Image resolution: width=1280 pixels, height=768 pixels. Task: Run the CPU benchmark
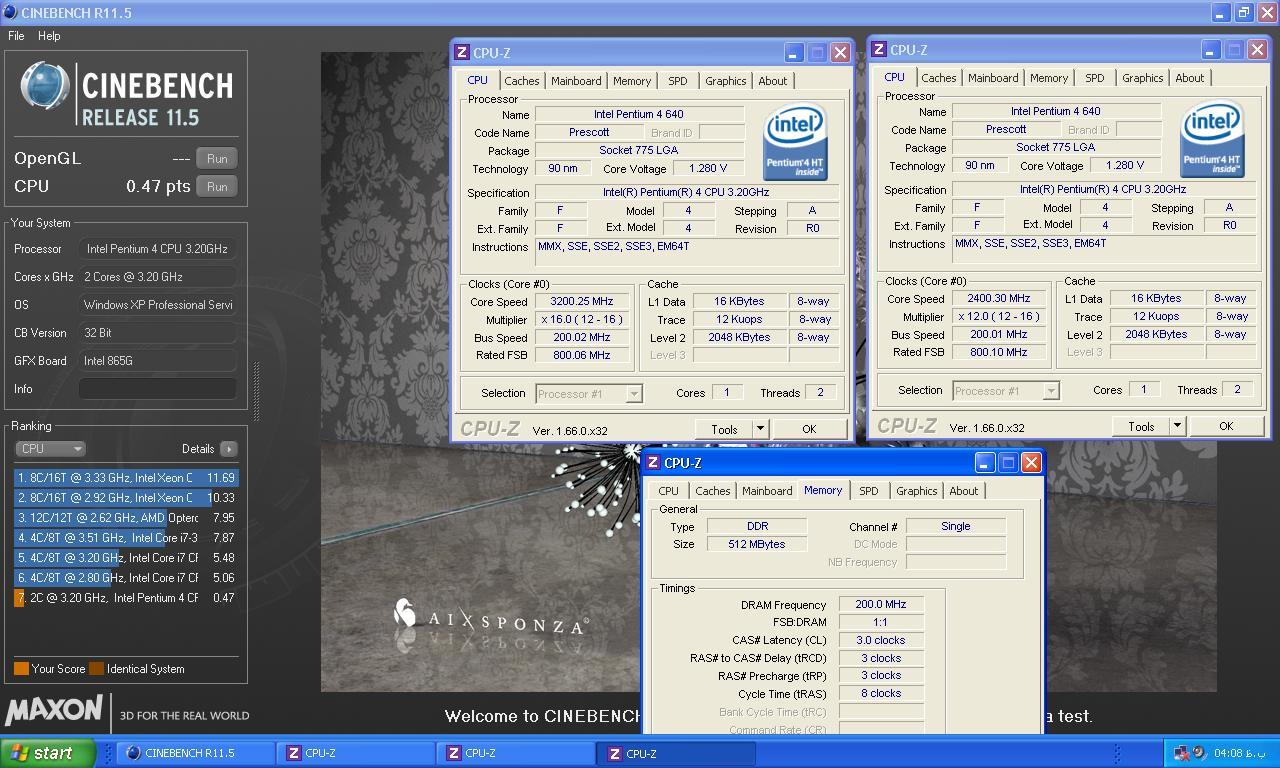217,186
